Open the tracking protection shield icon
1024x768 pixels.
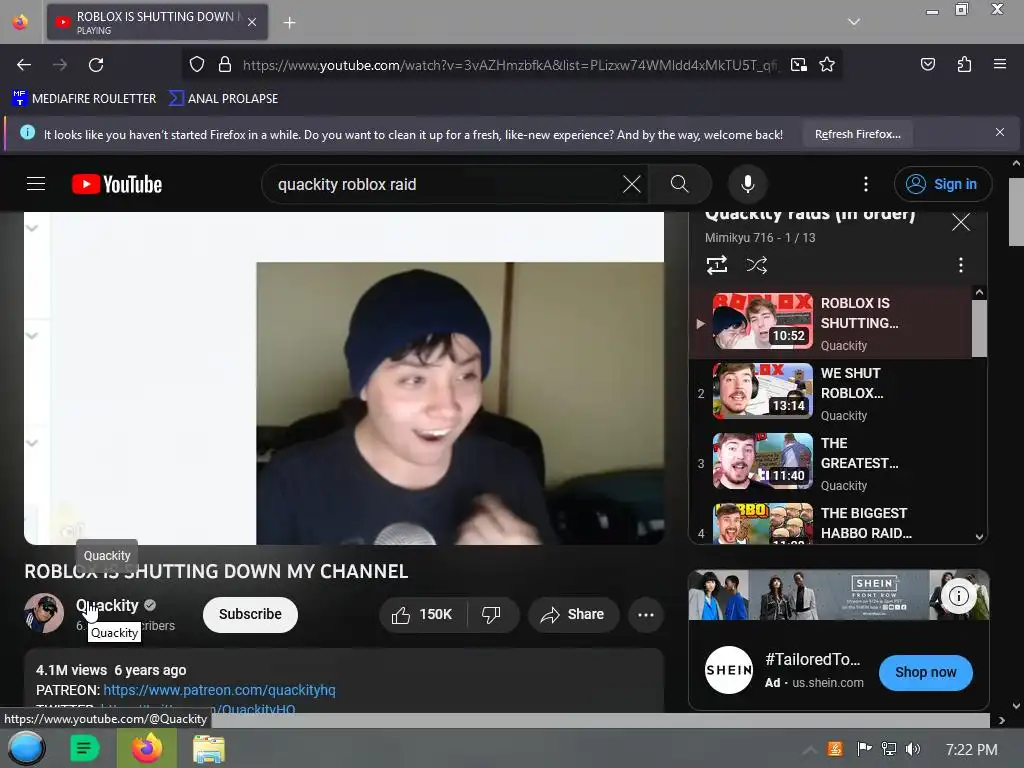pos(197,65)
